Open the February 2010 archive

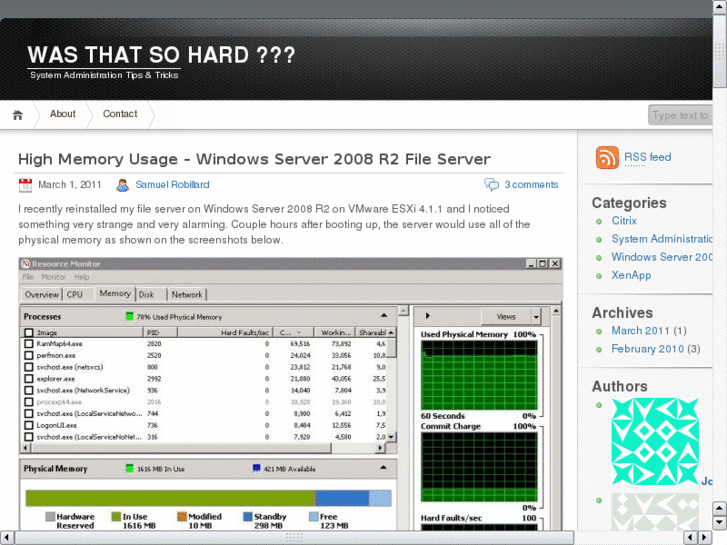point(648,349)
